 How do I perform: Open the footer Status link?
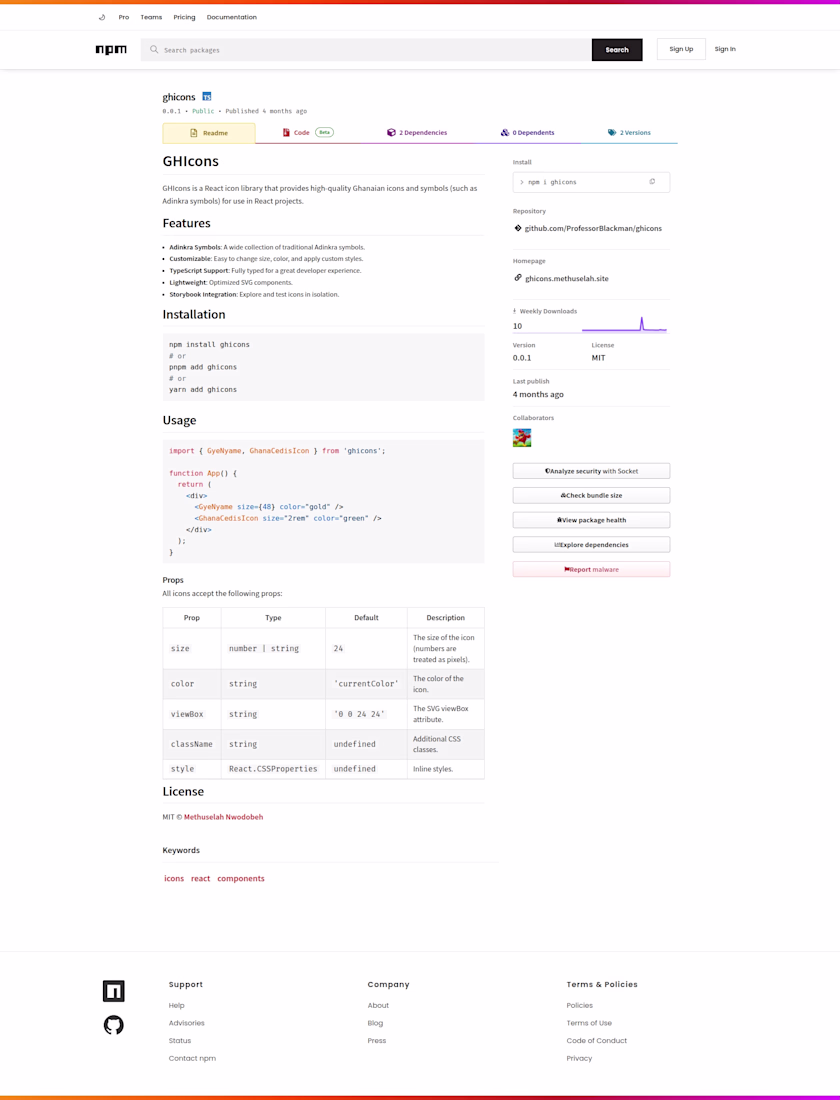[180, 1040]
